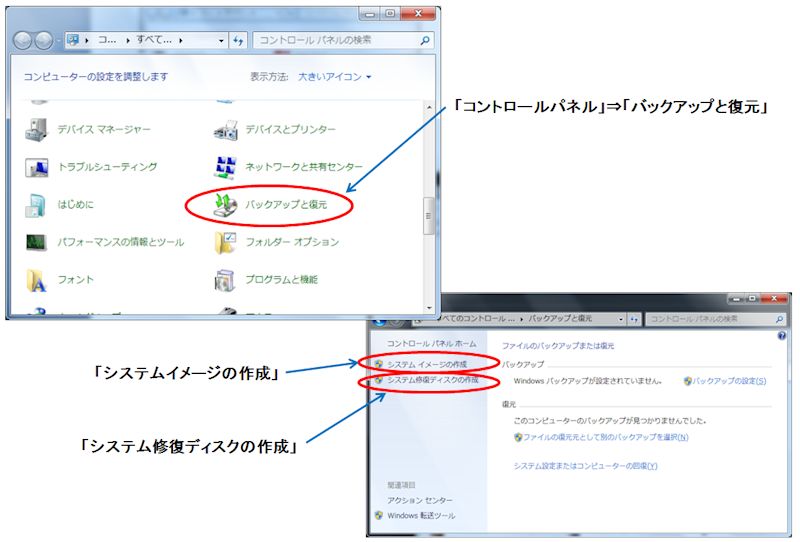Click the Control Panel icon in the address bar
Screen dimensions: 800x542
(73, 40)
